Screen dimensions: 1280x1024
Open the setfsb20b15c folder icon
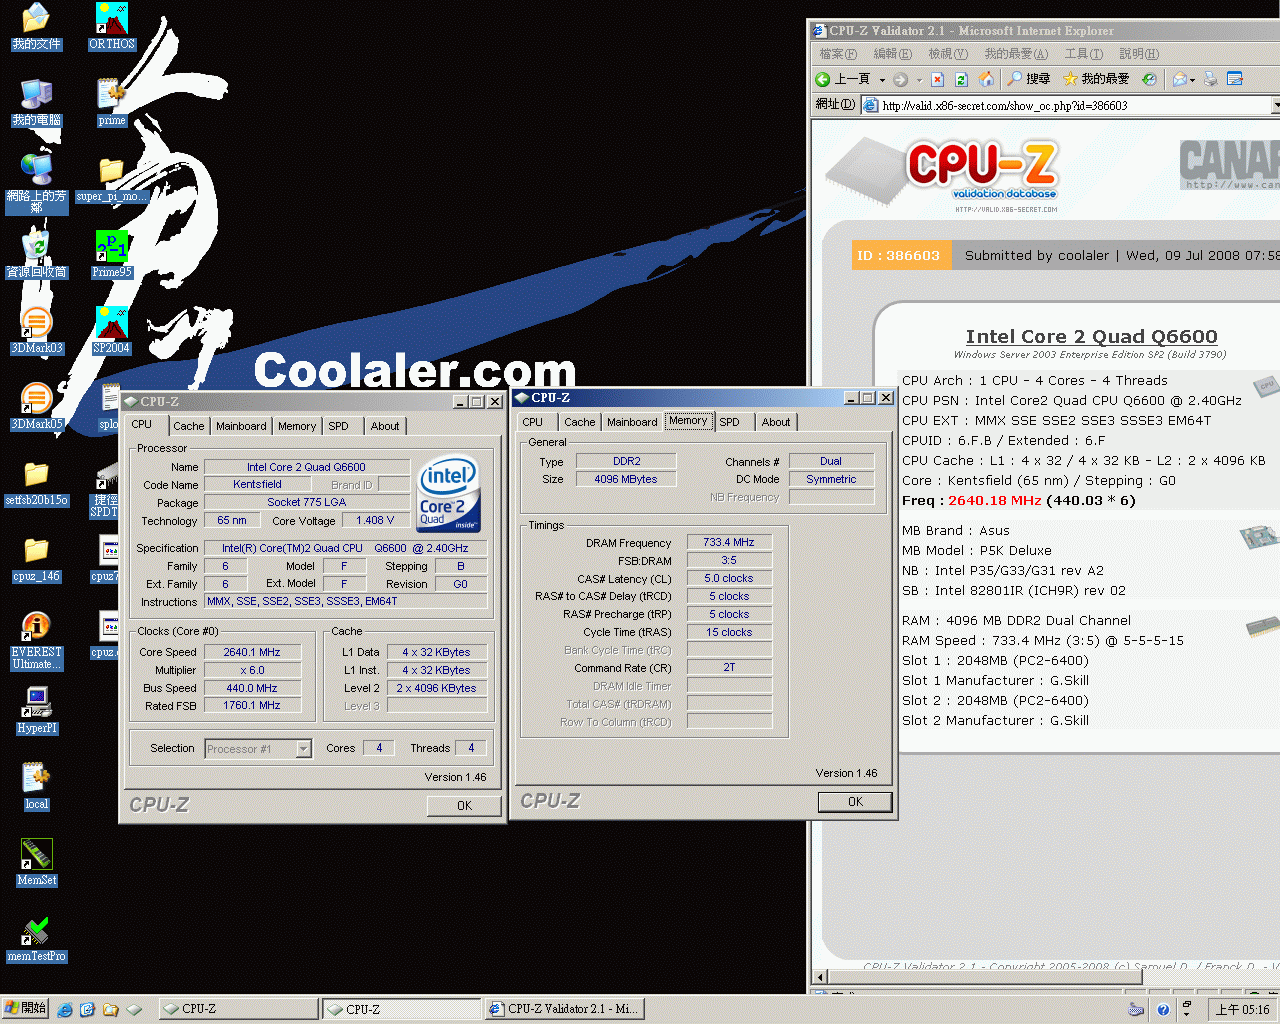point(36,483)
